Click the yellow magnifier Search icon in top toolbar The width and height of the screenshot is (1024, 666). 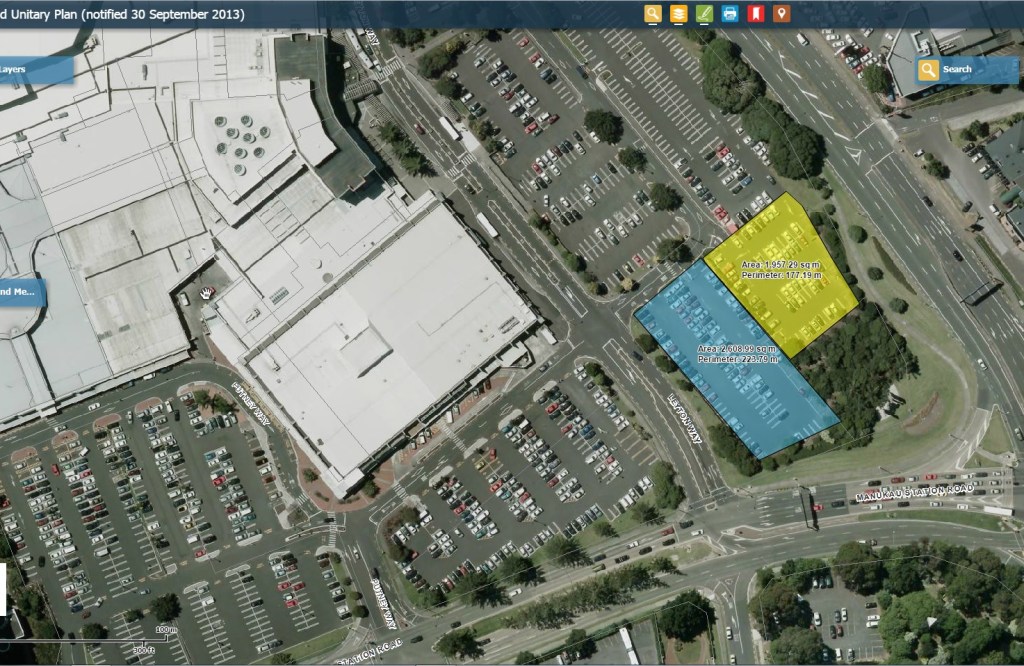click(653, 13)
